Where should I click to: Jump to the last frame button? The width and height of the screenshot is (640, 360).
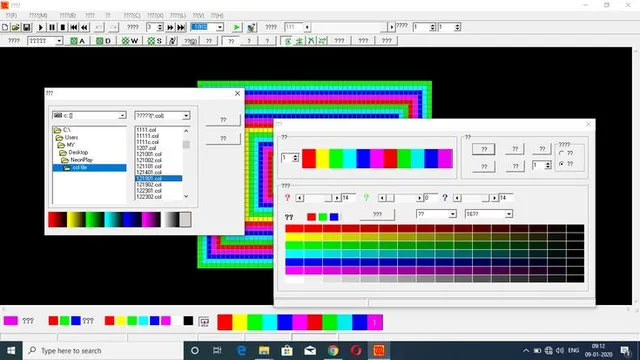pos(181,27)
